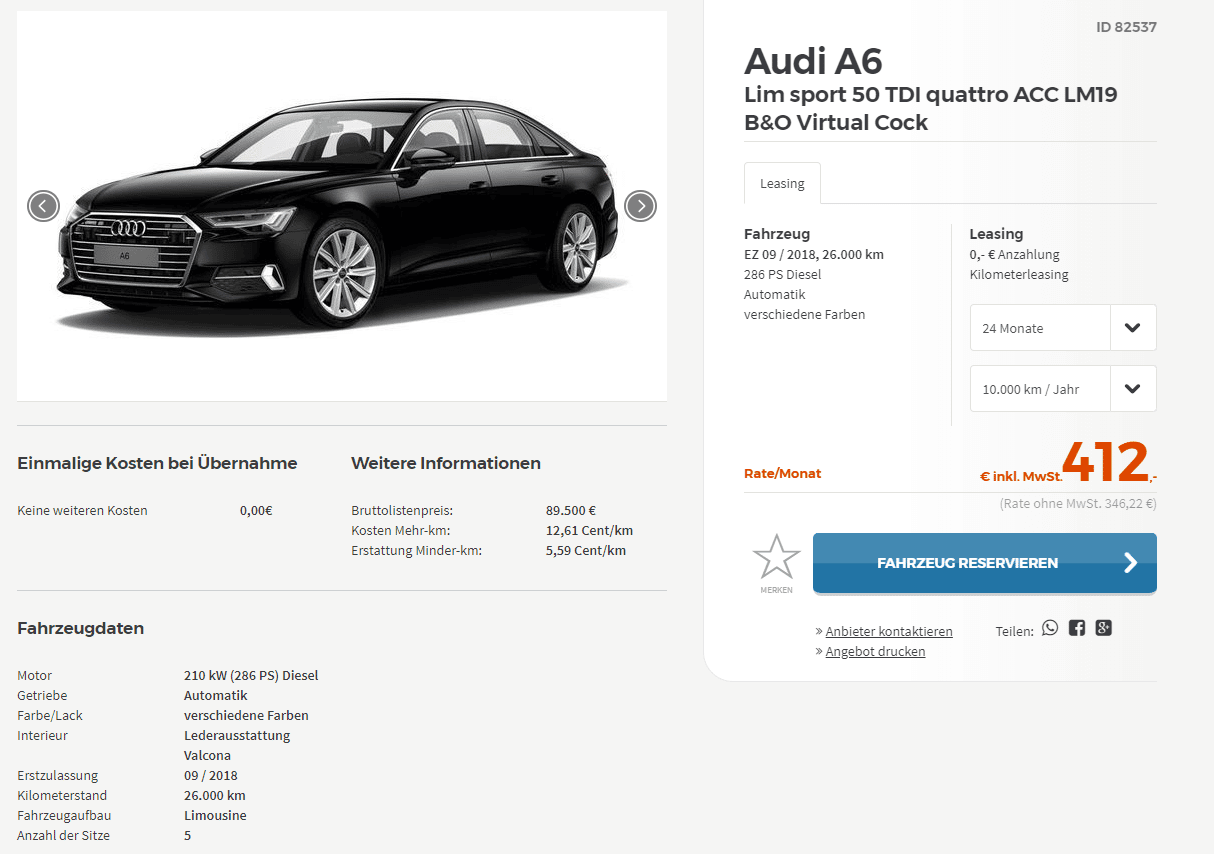This screenshot has width=1214, height=854.
Task: Click the 412 monthly rate price
Action: tap(1105, 462)
